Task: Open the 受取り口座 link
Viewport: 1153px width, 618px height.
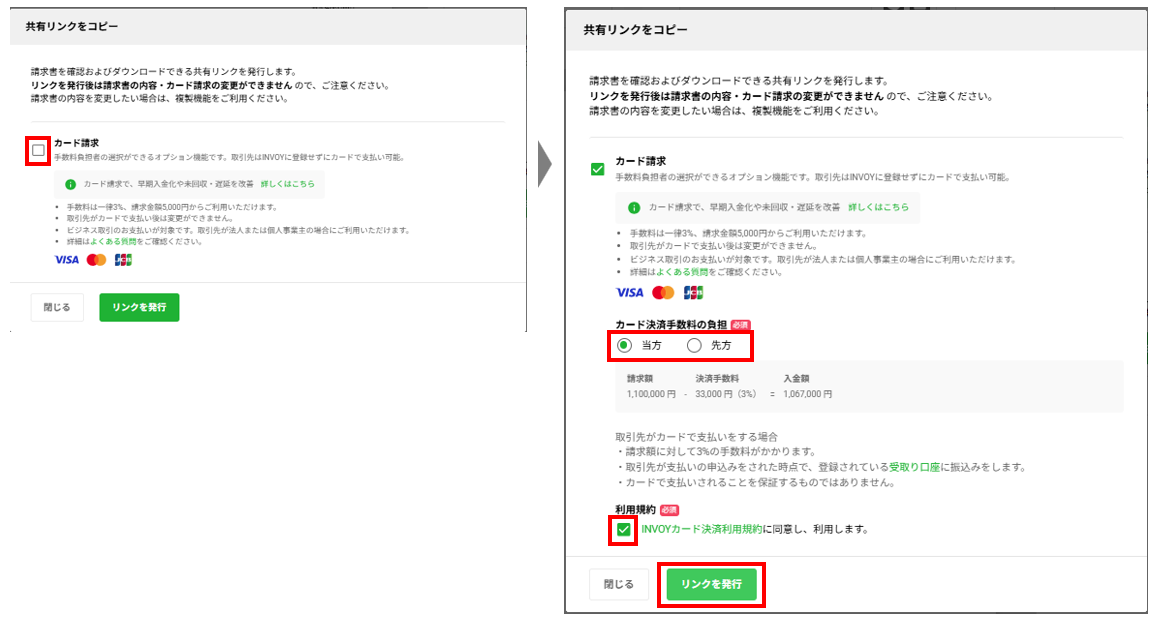Action: click(x=914, y=467)
